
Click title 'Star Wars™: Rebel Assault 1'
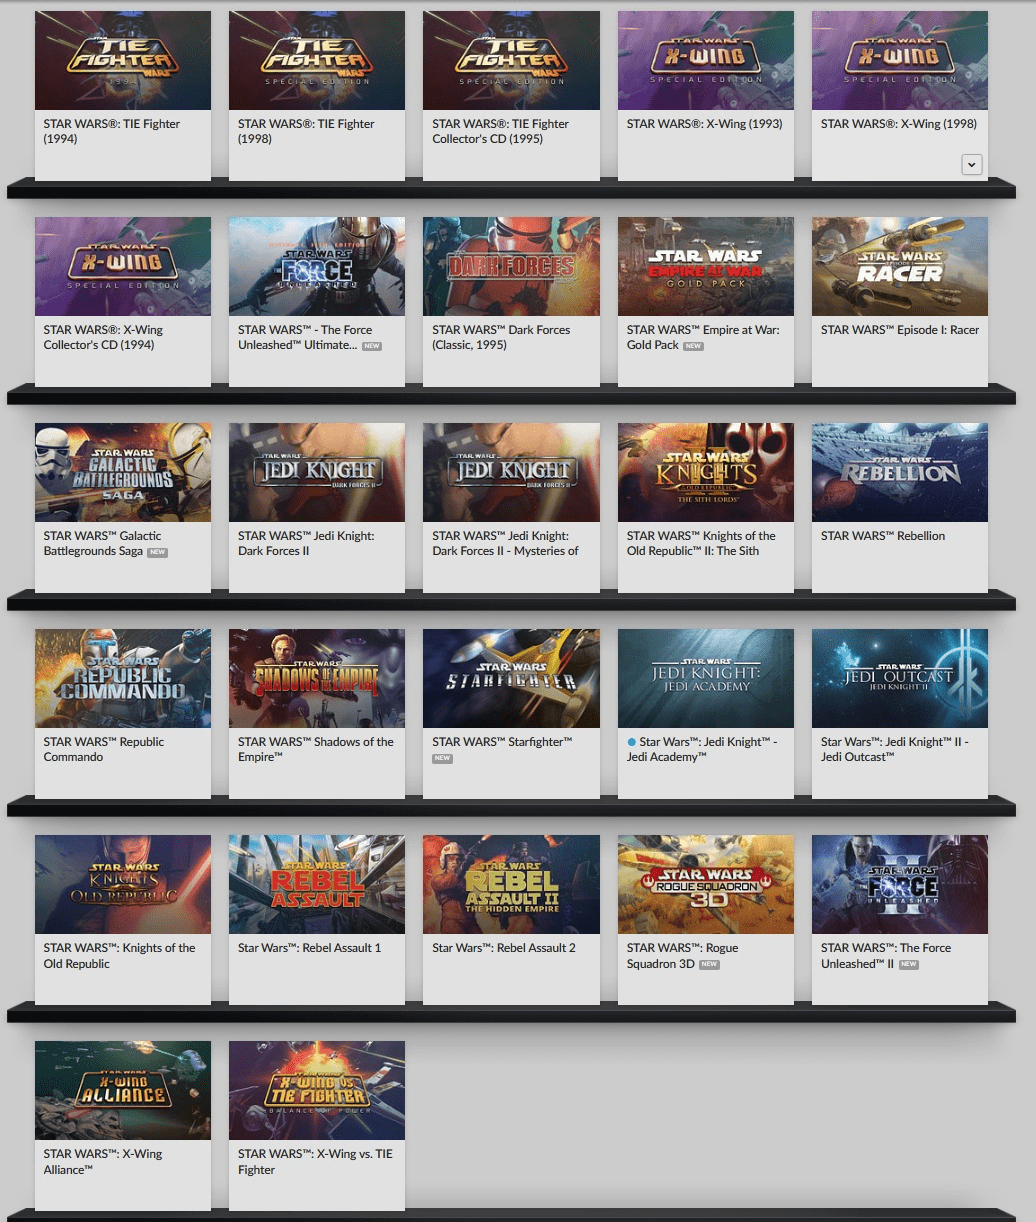(309, 948)
